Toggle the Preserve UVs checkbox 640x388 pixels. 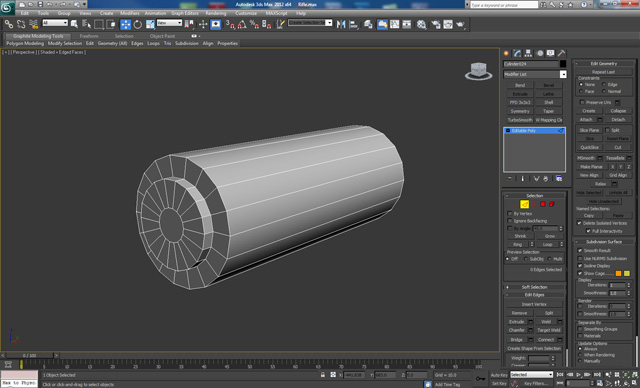582,102
